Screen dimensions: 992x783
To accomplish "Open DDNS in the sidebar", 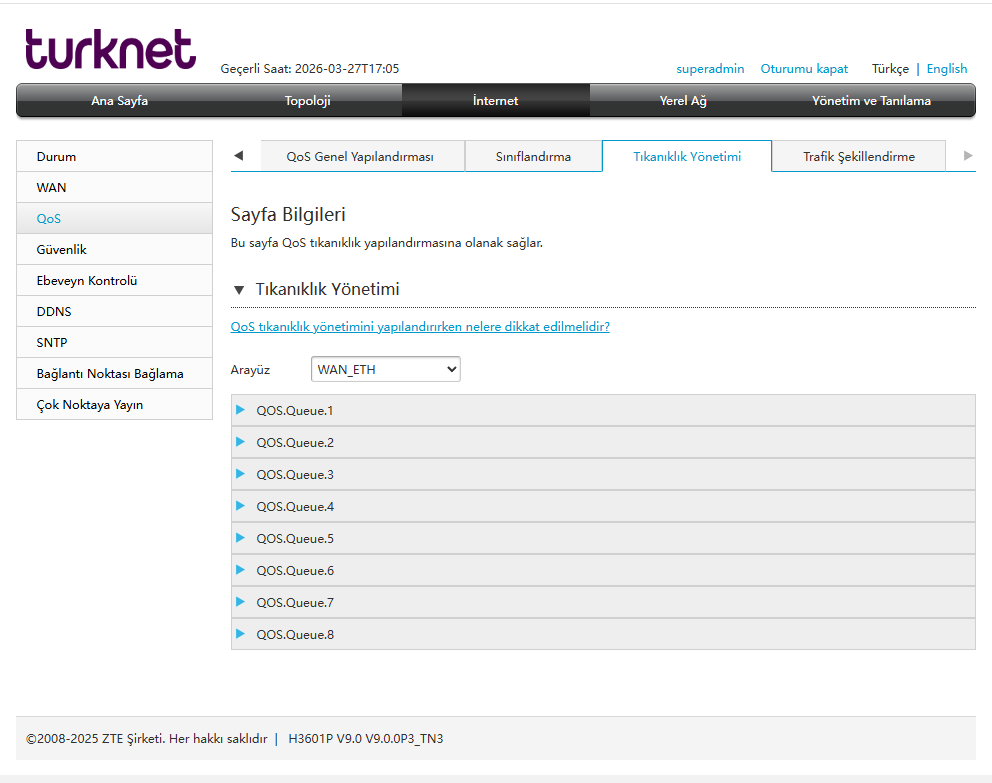I will pos(115,311).
